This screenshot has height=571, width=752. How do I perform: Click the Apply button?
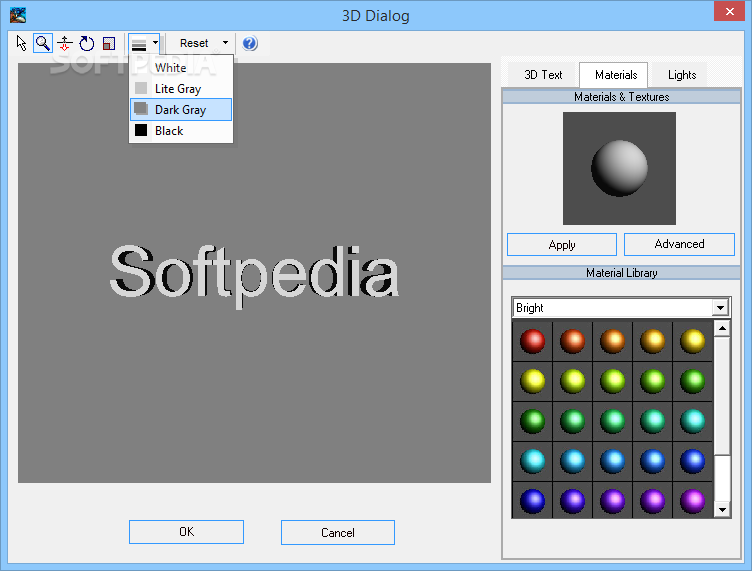pos(562,245)
